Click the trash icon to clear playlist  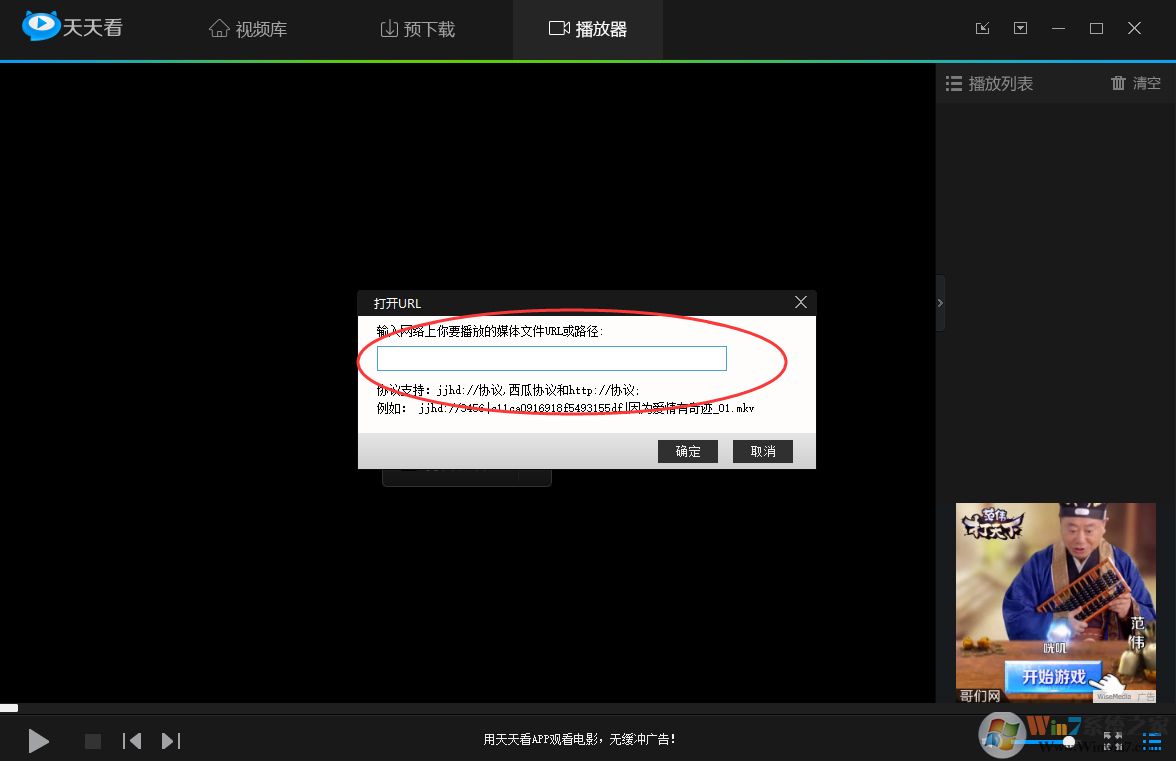point(1118,84)
